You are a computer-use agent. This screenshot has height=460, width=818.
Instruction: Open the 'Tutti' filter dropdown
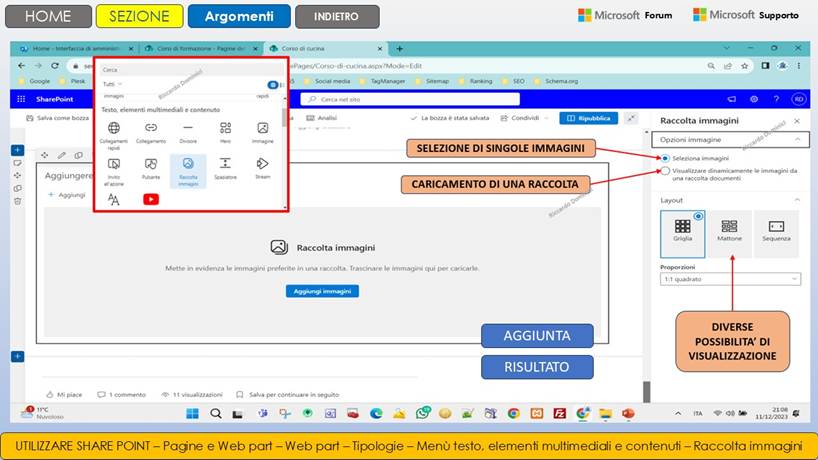click(112, 84)
